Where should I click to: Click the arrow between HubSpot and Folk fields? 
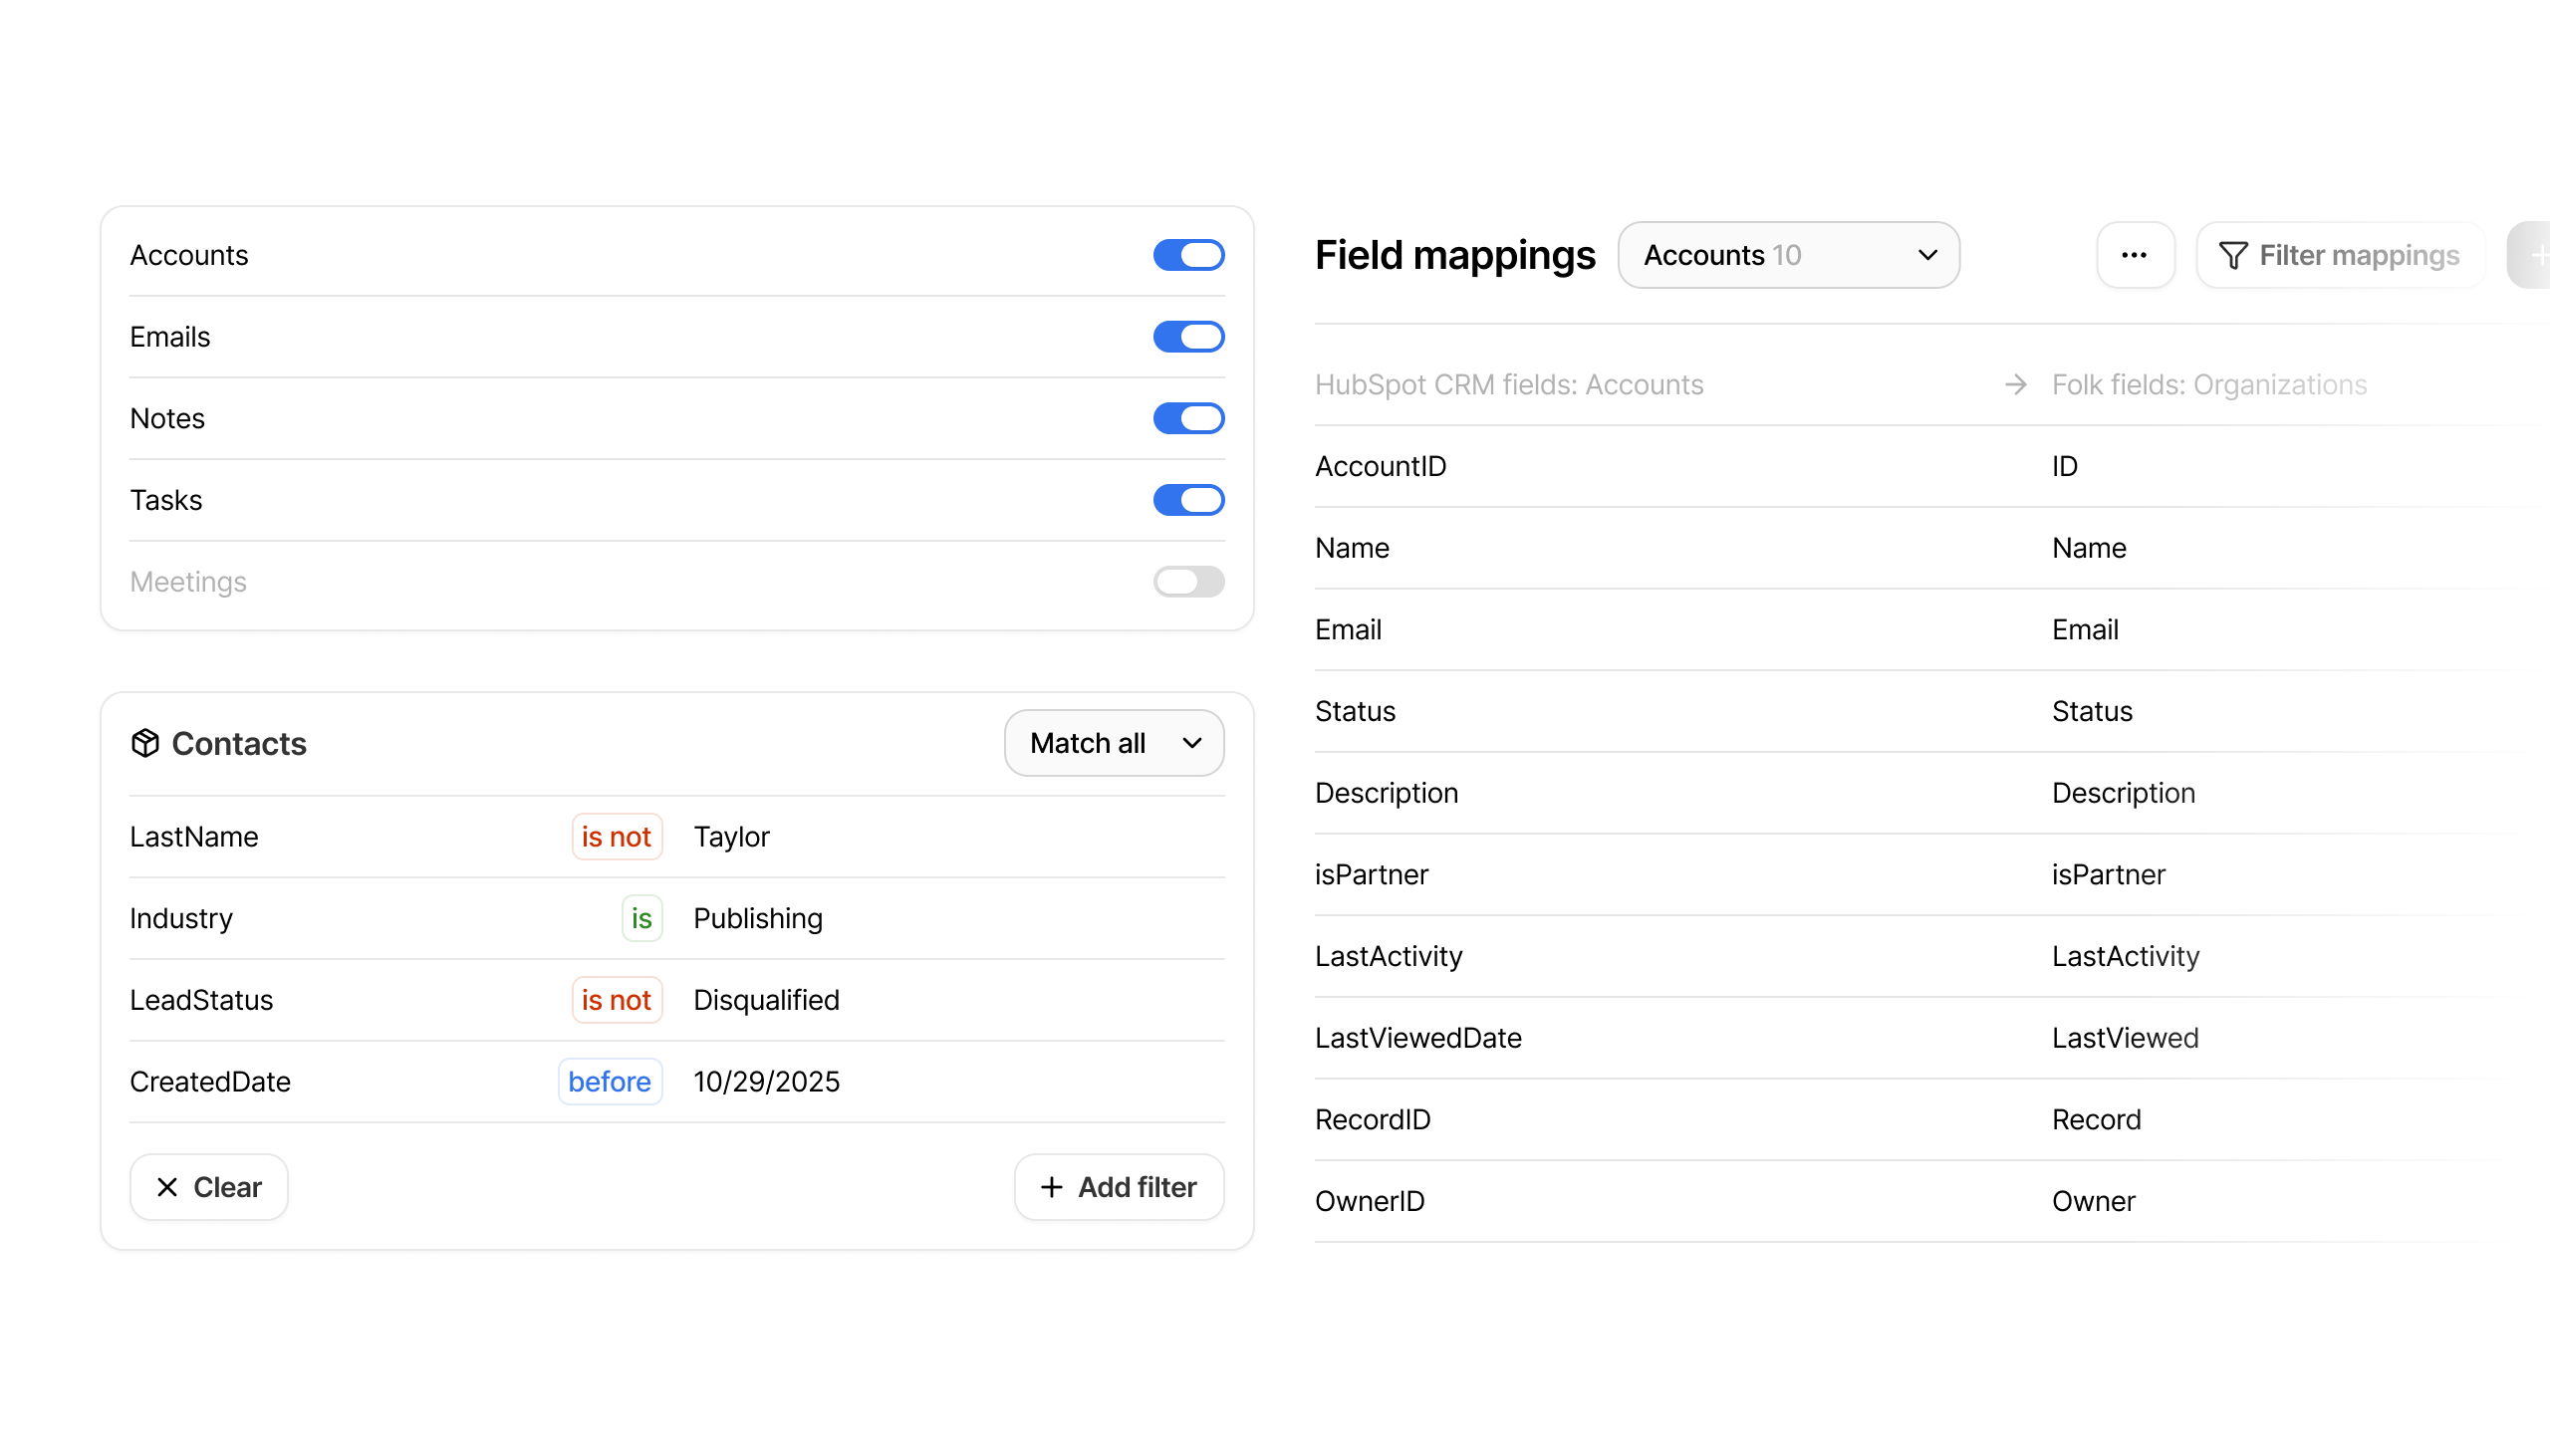pyautogui.click(x=2015, y=385)
